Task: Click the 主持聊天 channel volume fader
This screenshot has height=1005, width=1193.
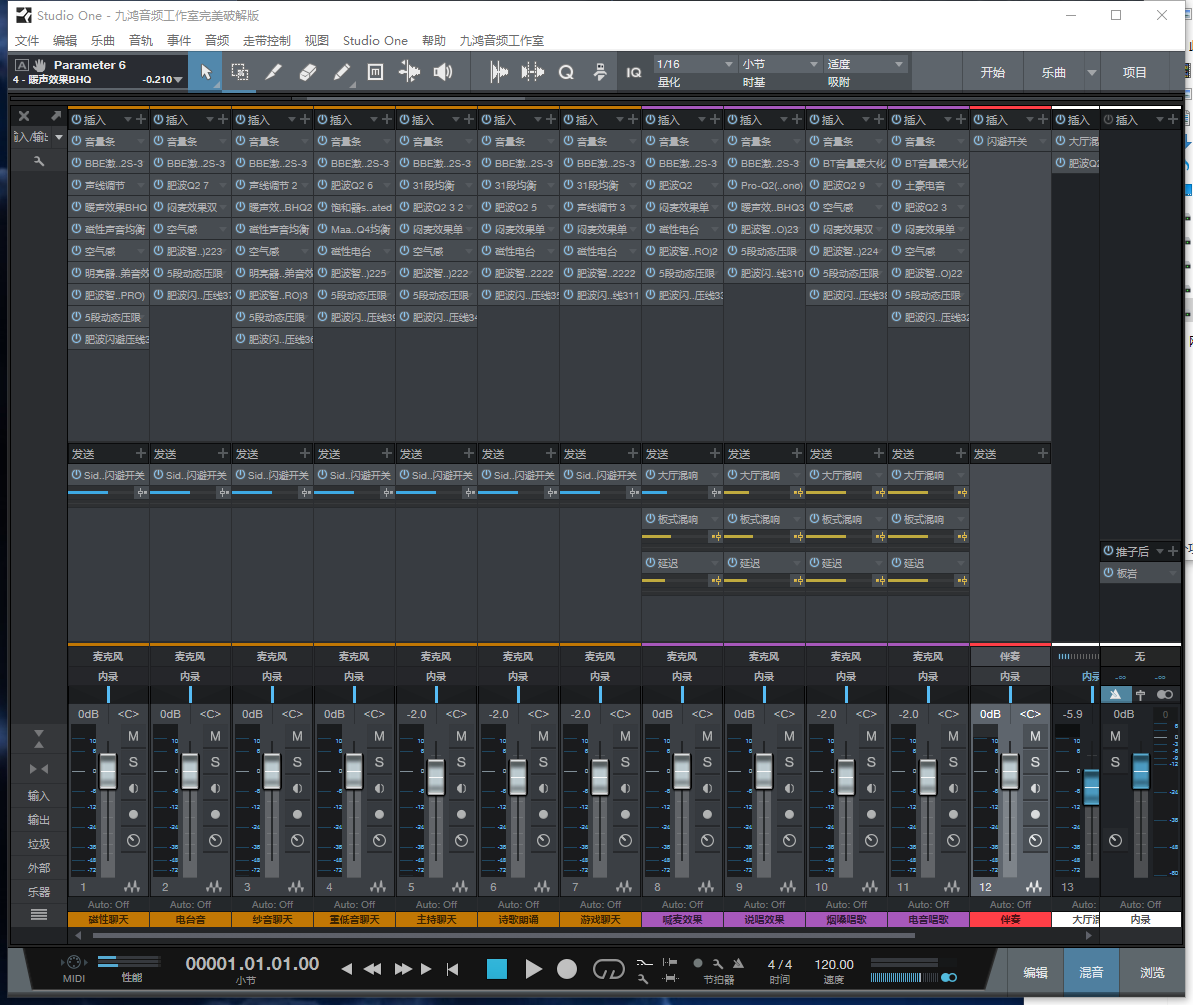Action: (436, 775)
